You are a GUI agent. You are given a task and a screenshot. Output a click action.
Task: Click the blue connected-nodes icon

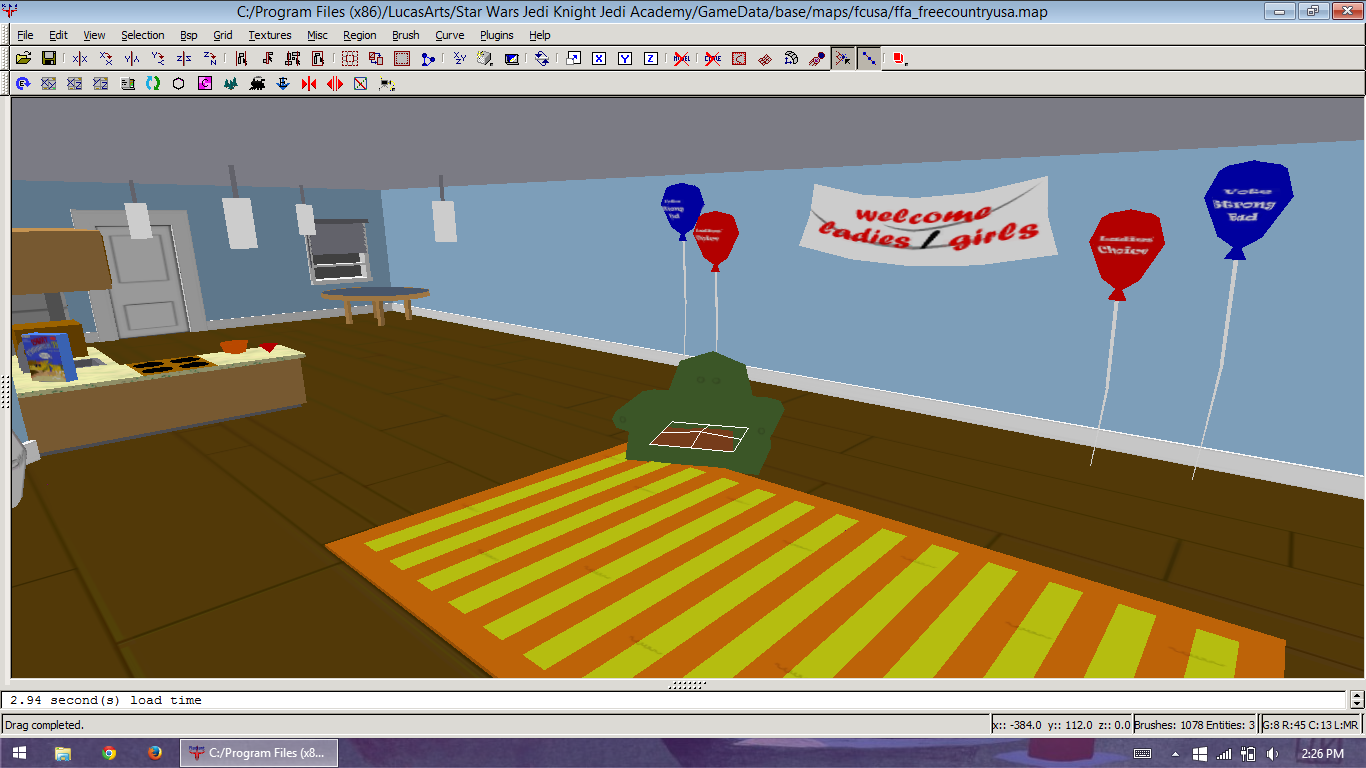428,59
